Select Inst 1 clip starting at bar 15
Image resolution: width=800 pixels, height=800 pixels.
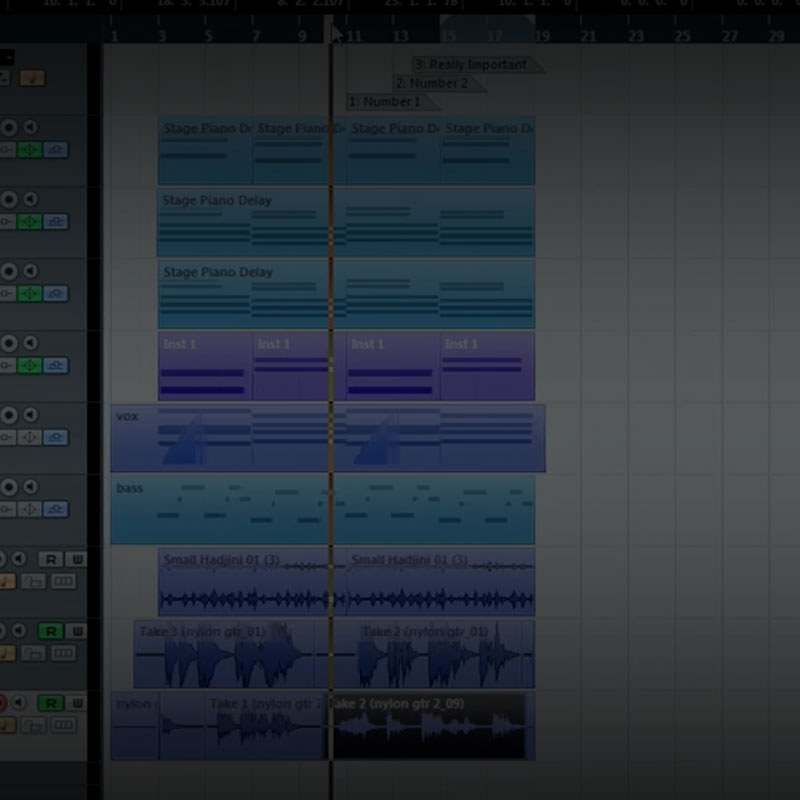[x=487, y=366]
